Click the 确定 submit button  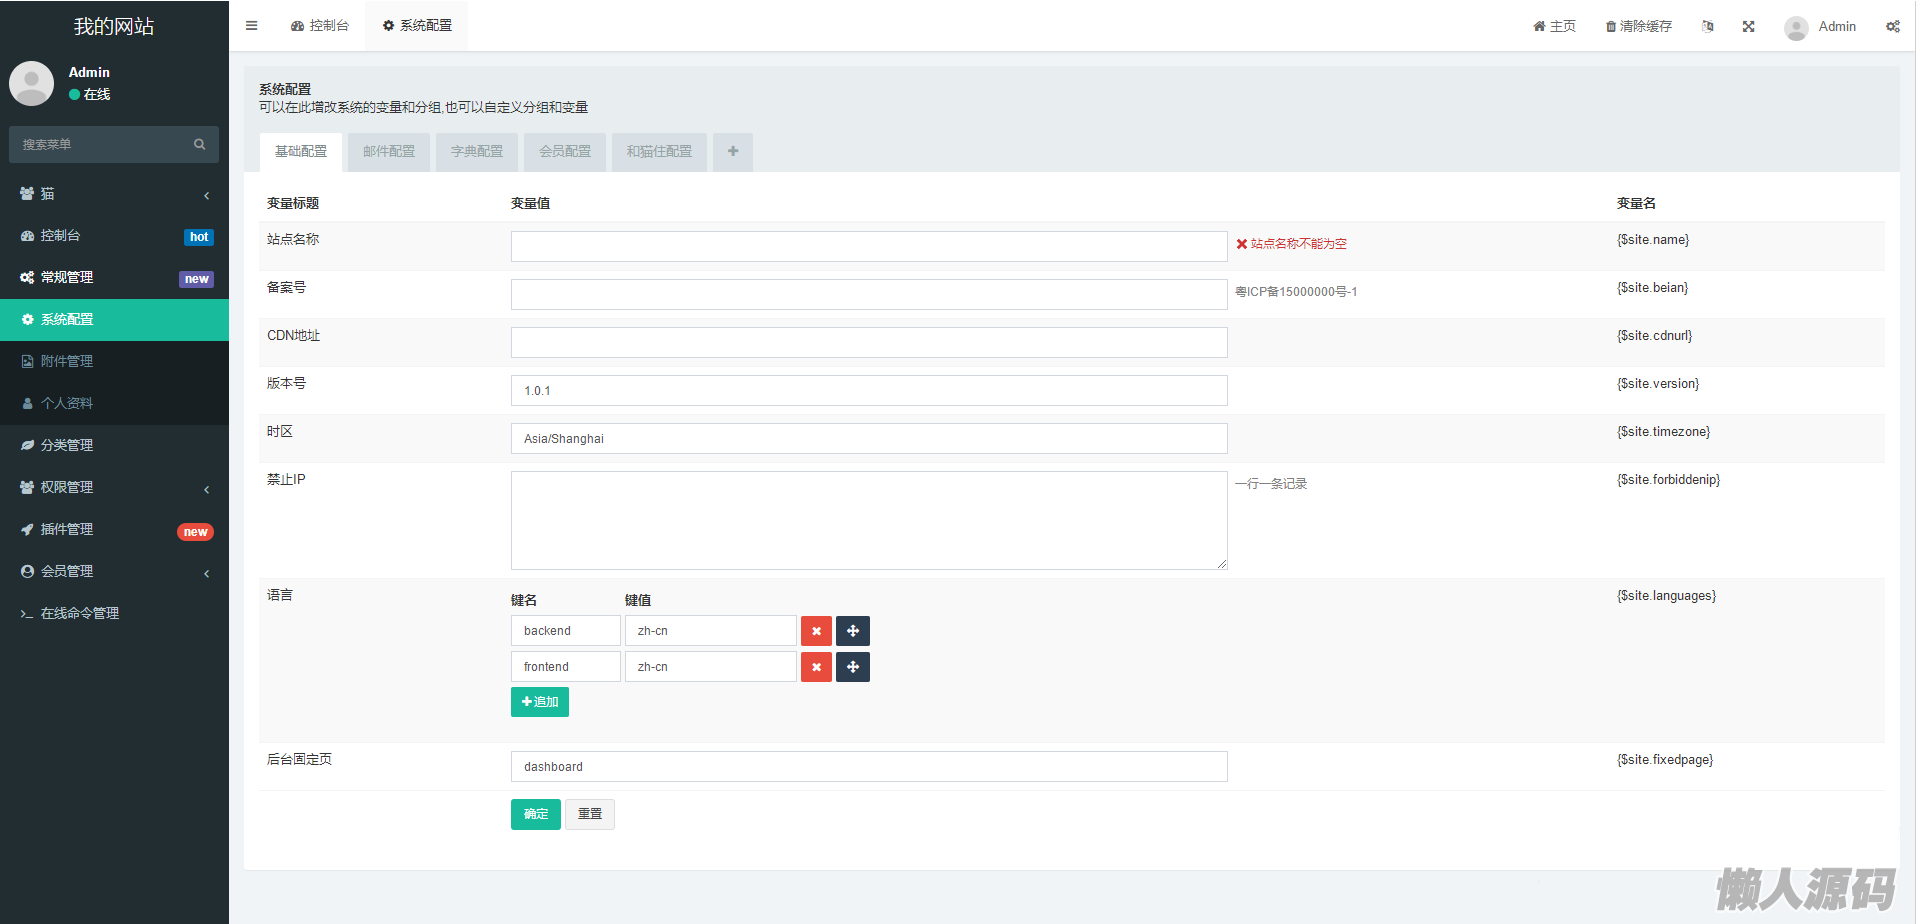pos(536,814)
